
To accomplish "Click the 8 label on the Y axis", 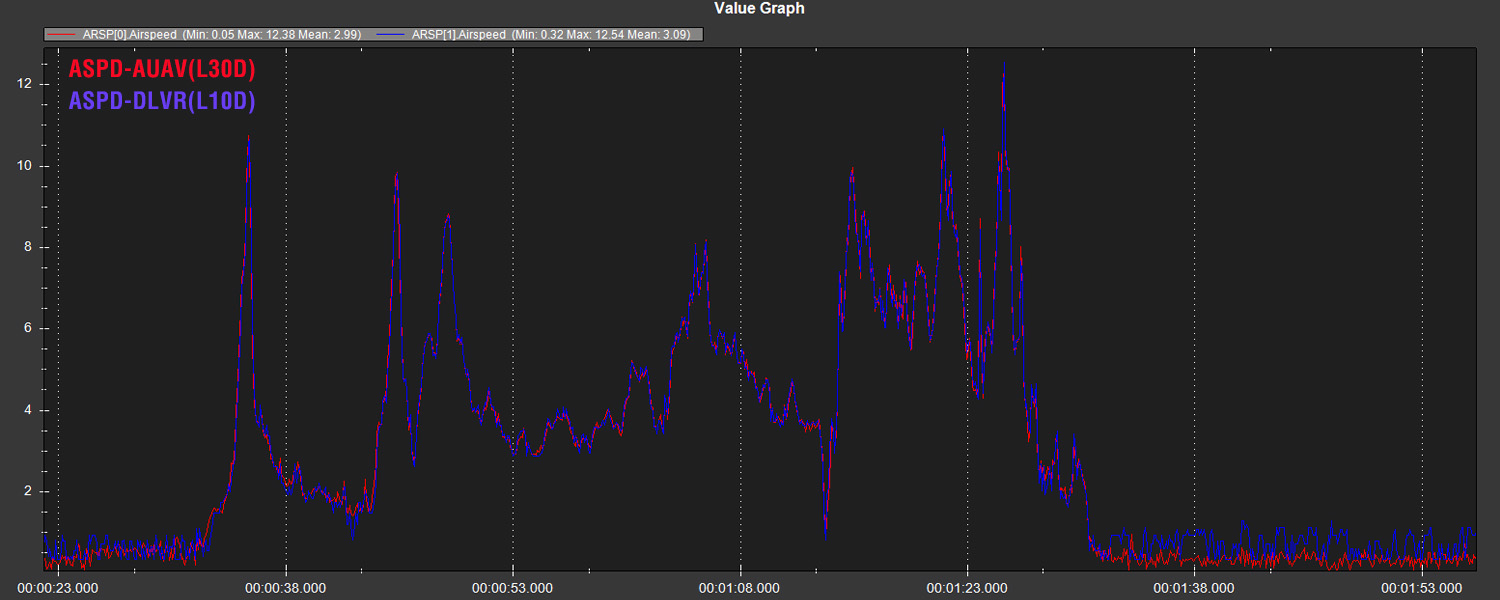I will (30, 247).
